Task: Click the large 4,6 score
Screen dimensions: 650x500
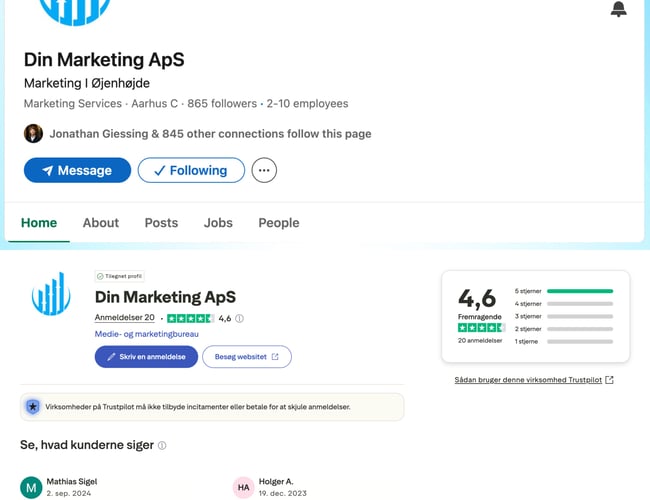Action: click(477, 299)
